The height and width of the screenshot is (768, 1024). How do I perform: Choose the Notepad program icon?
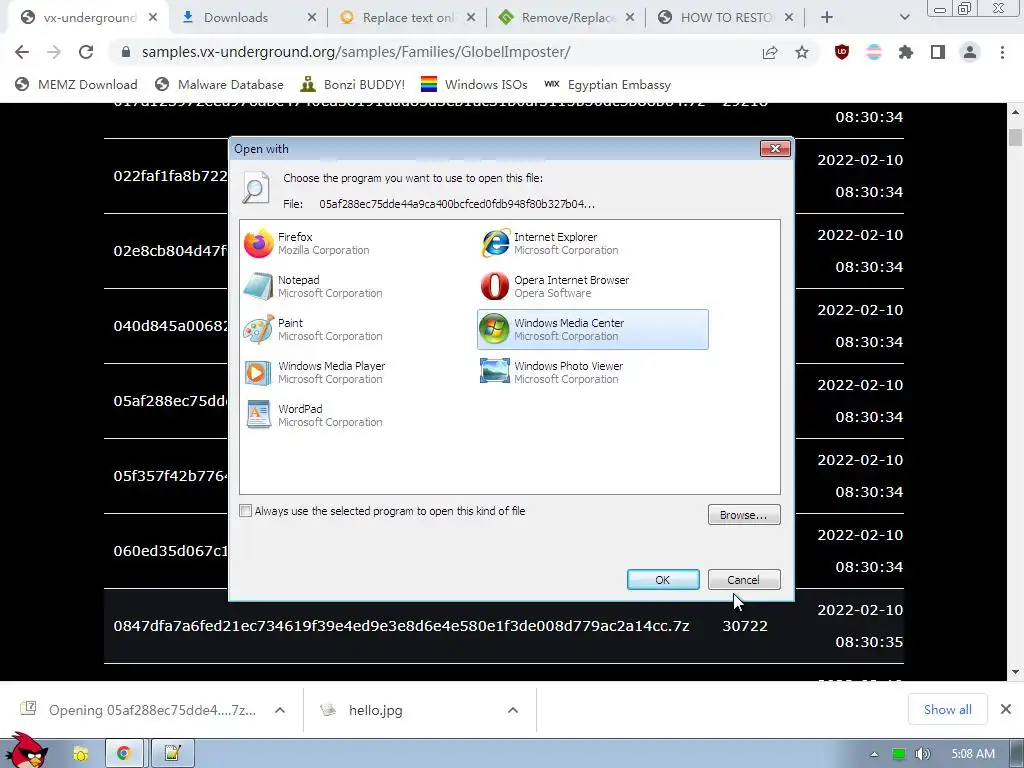(x=258, y=287)
